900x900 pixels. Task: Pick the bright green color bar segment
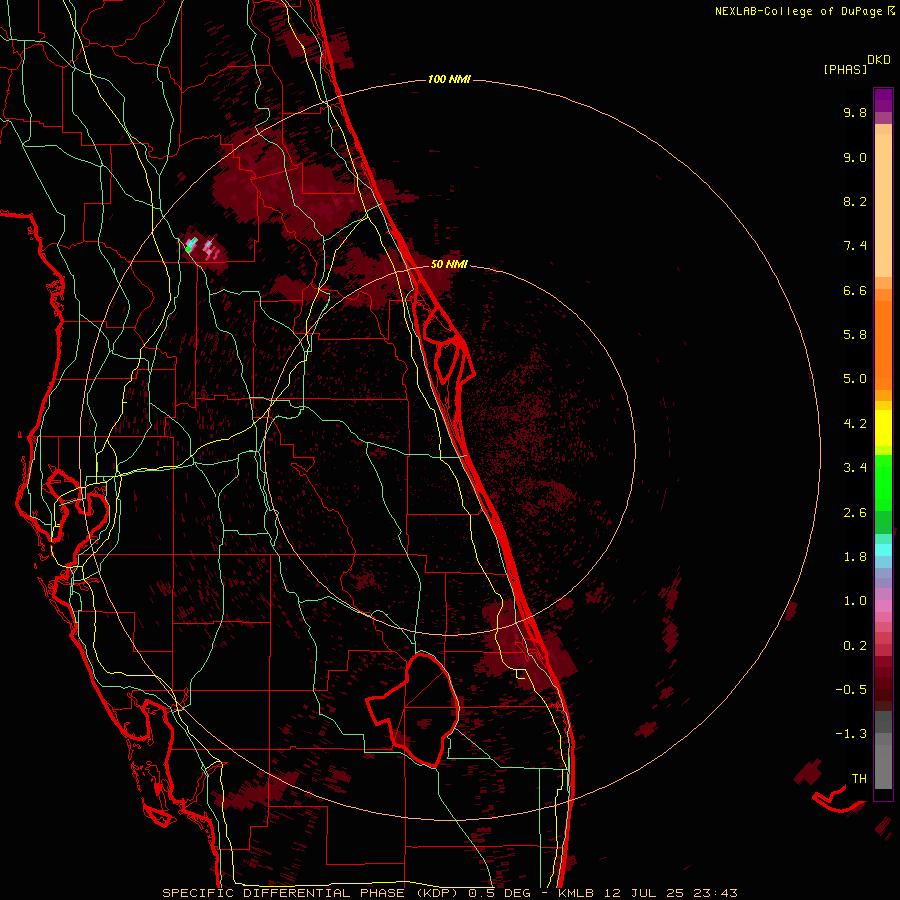coord(883,482)
